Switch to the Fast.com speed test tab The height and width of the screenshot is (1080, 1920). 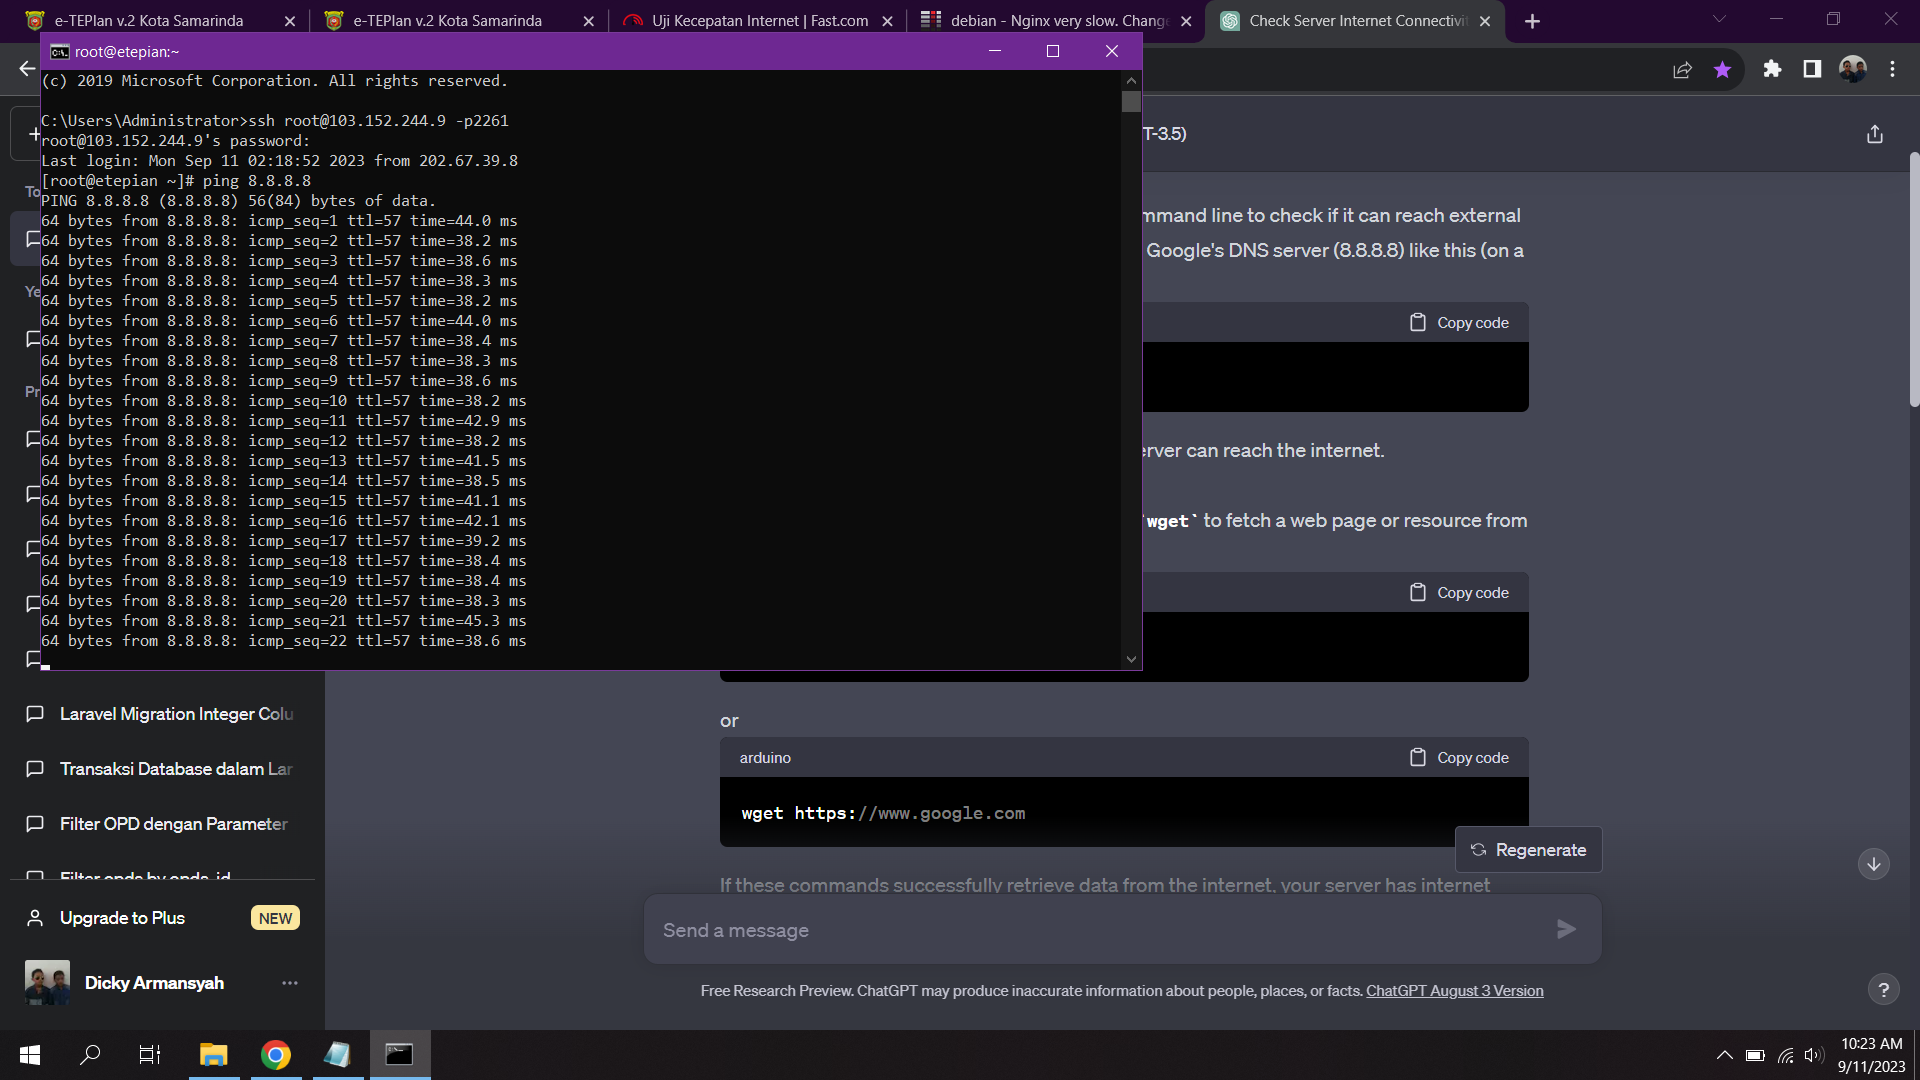tap(758, 21)
